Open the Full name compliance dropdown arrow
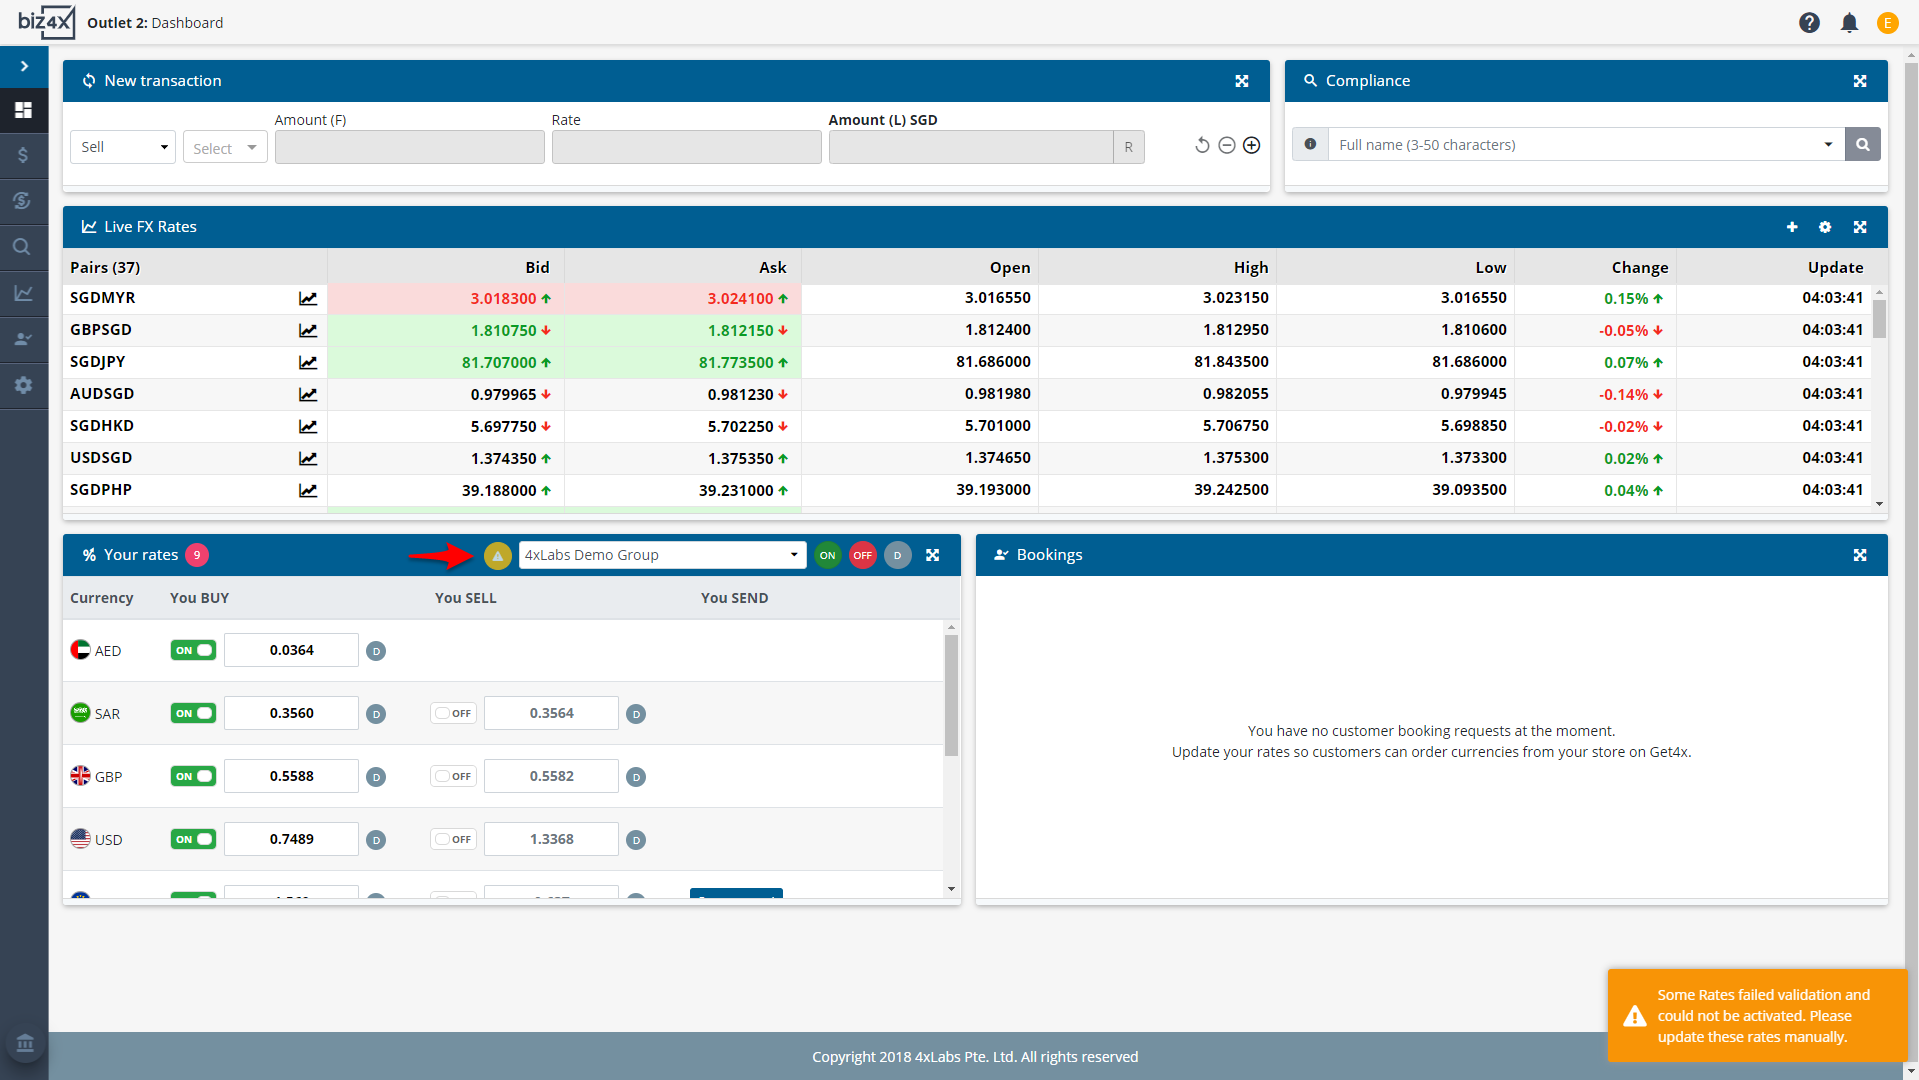Image resolution: width=1919 pixels, height=1080 pixels. pos(1828,144)
